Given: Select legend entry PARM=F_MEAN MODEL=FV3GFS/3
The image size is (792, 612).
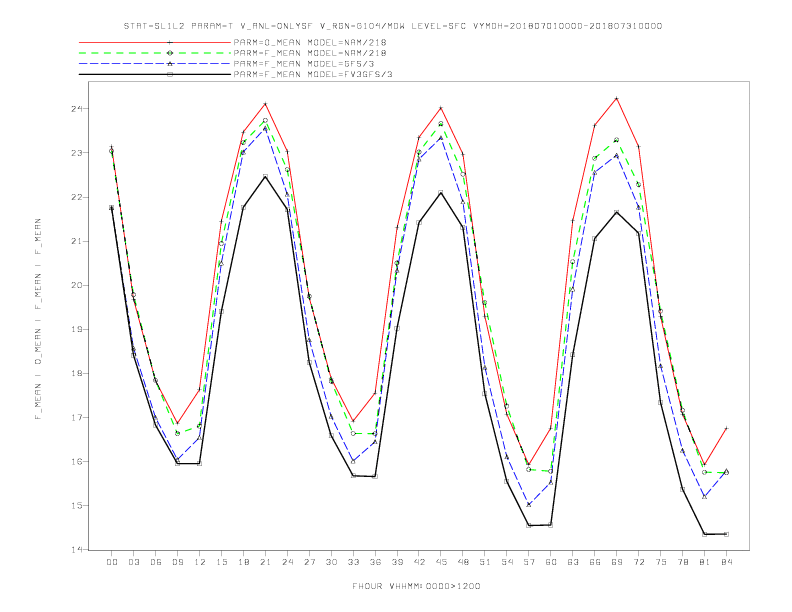Looking at the screenshot, I should [313, 74].
